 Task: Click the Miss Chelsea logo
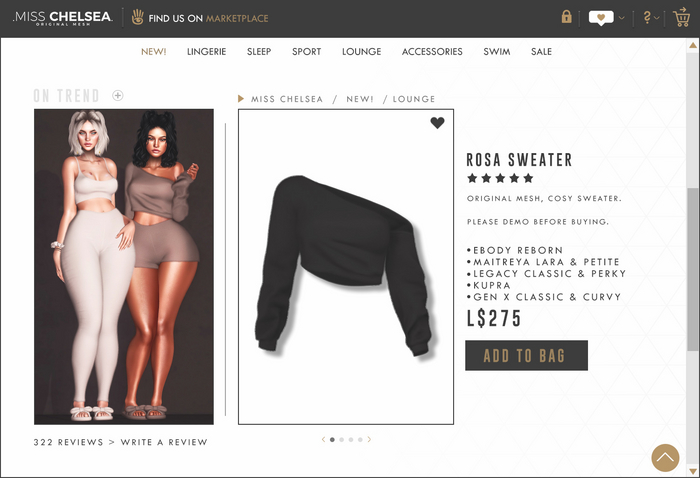(62, 18)
